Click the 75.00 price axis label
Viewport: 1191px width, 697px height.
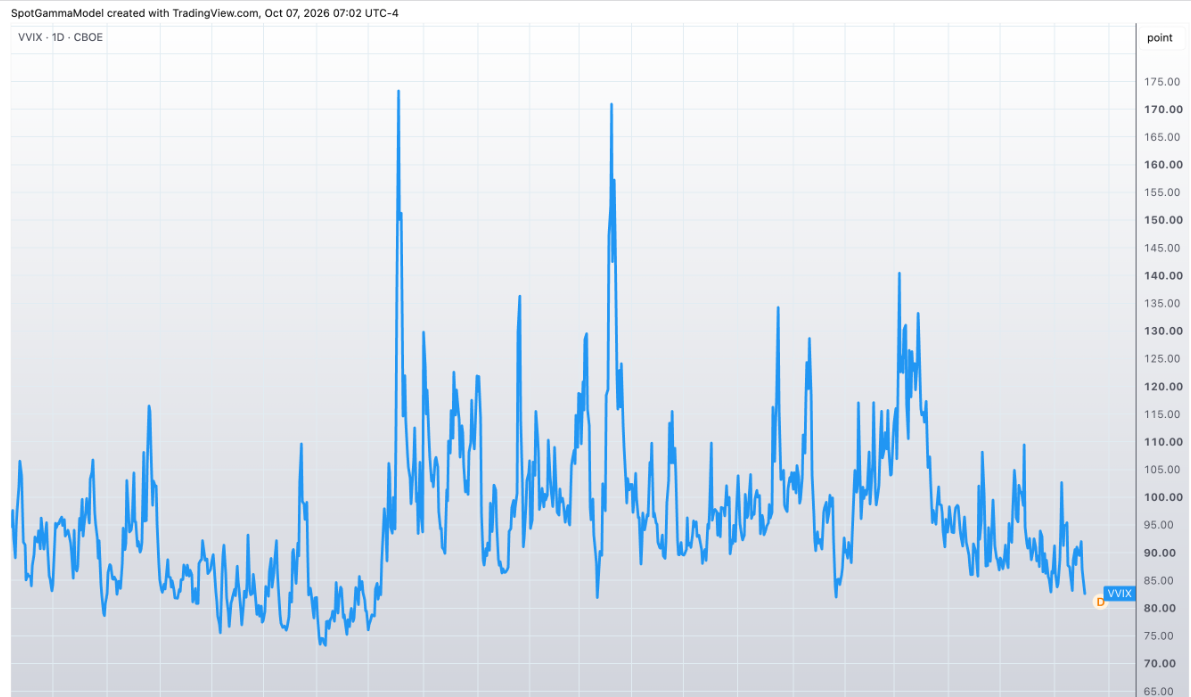1158,636
